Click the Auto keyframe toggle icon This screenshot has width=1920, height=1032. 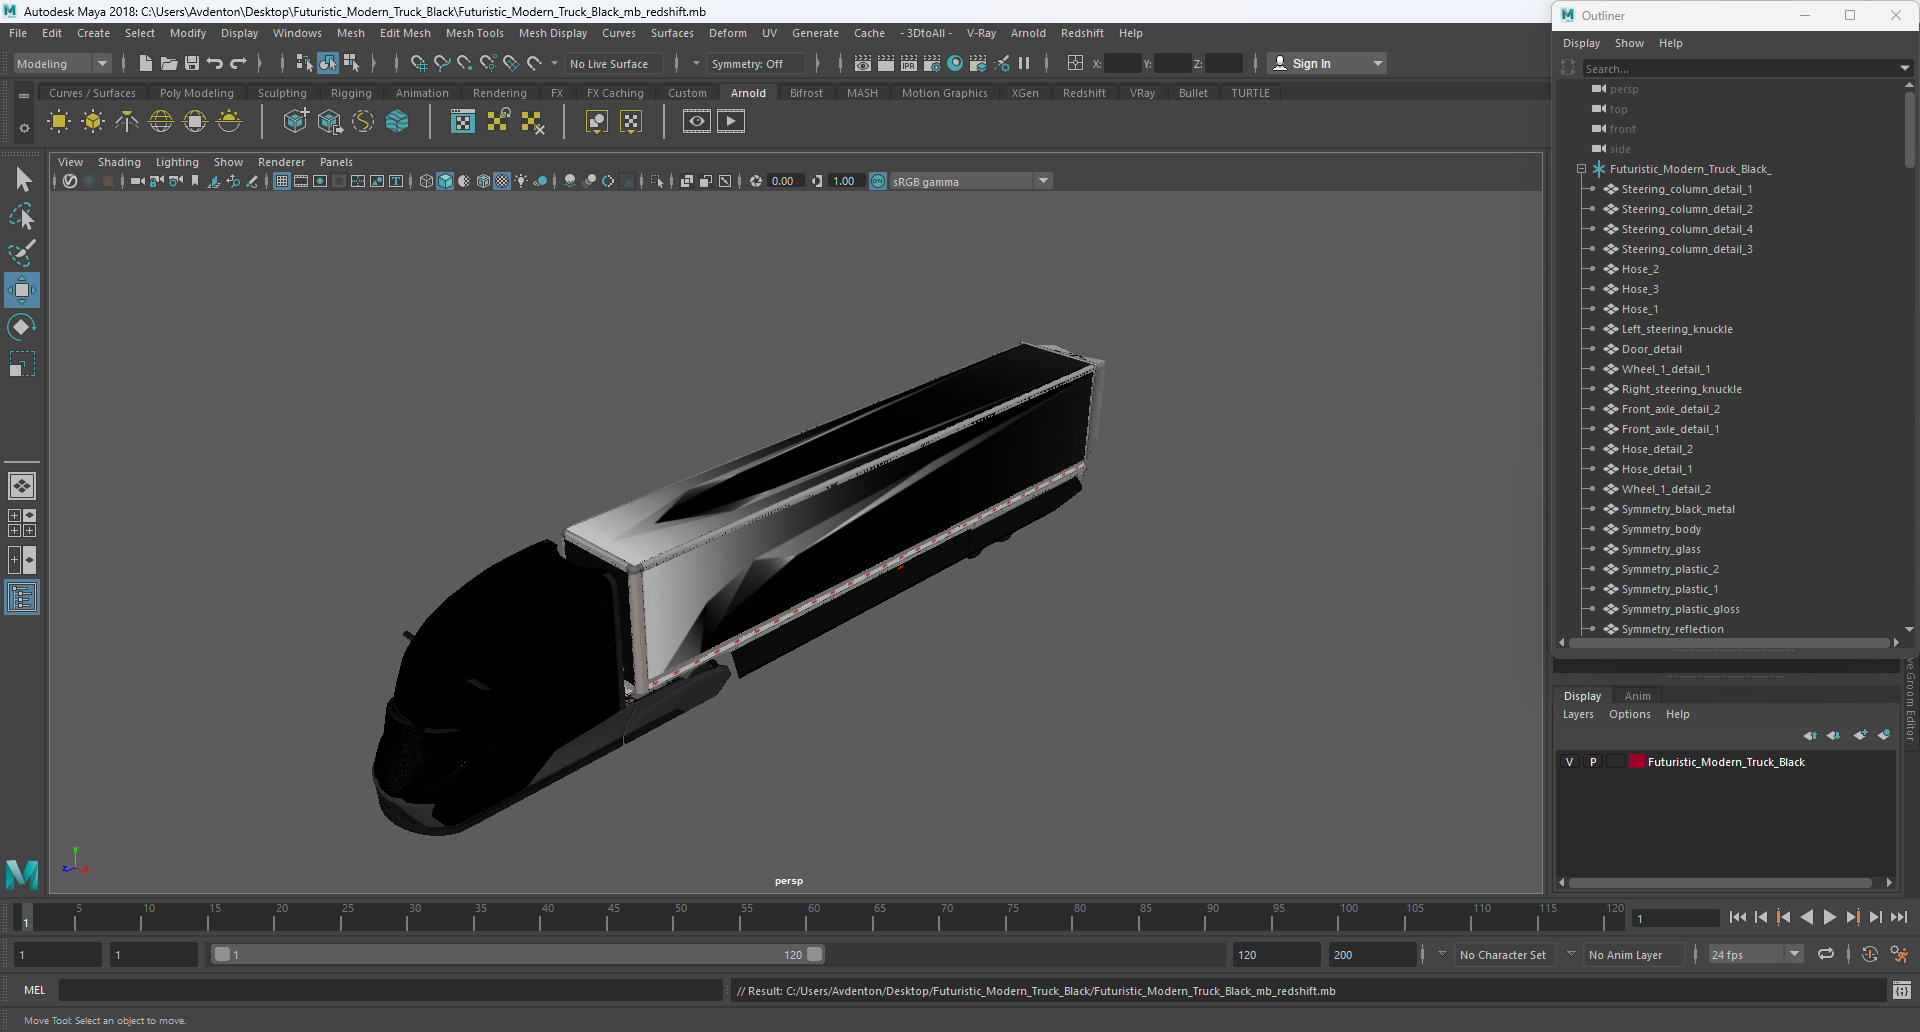click(1870, 954)
